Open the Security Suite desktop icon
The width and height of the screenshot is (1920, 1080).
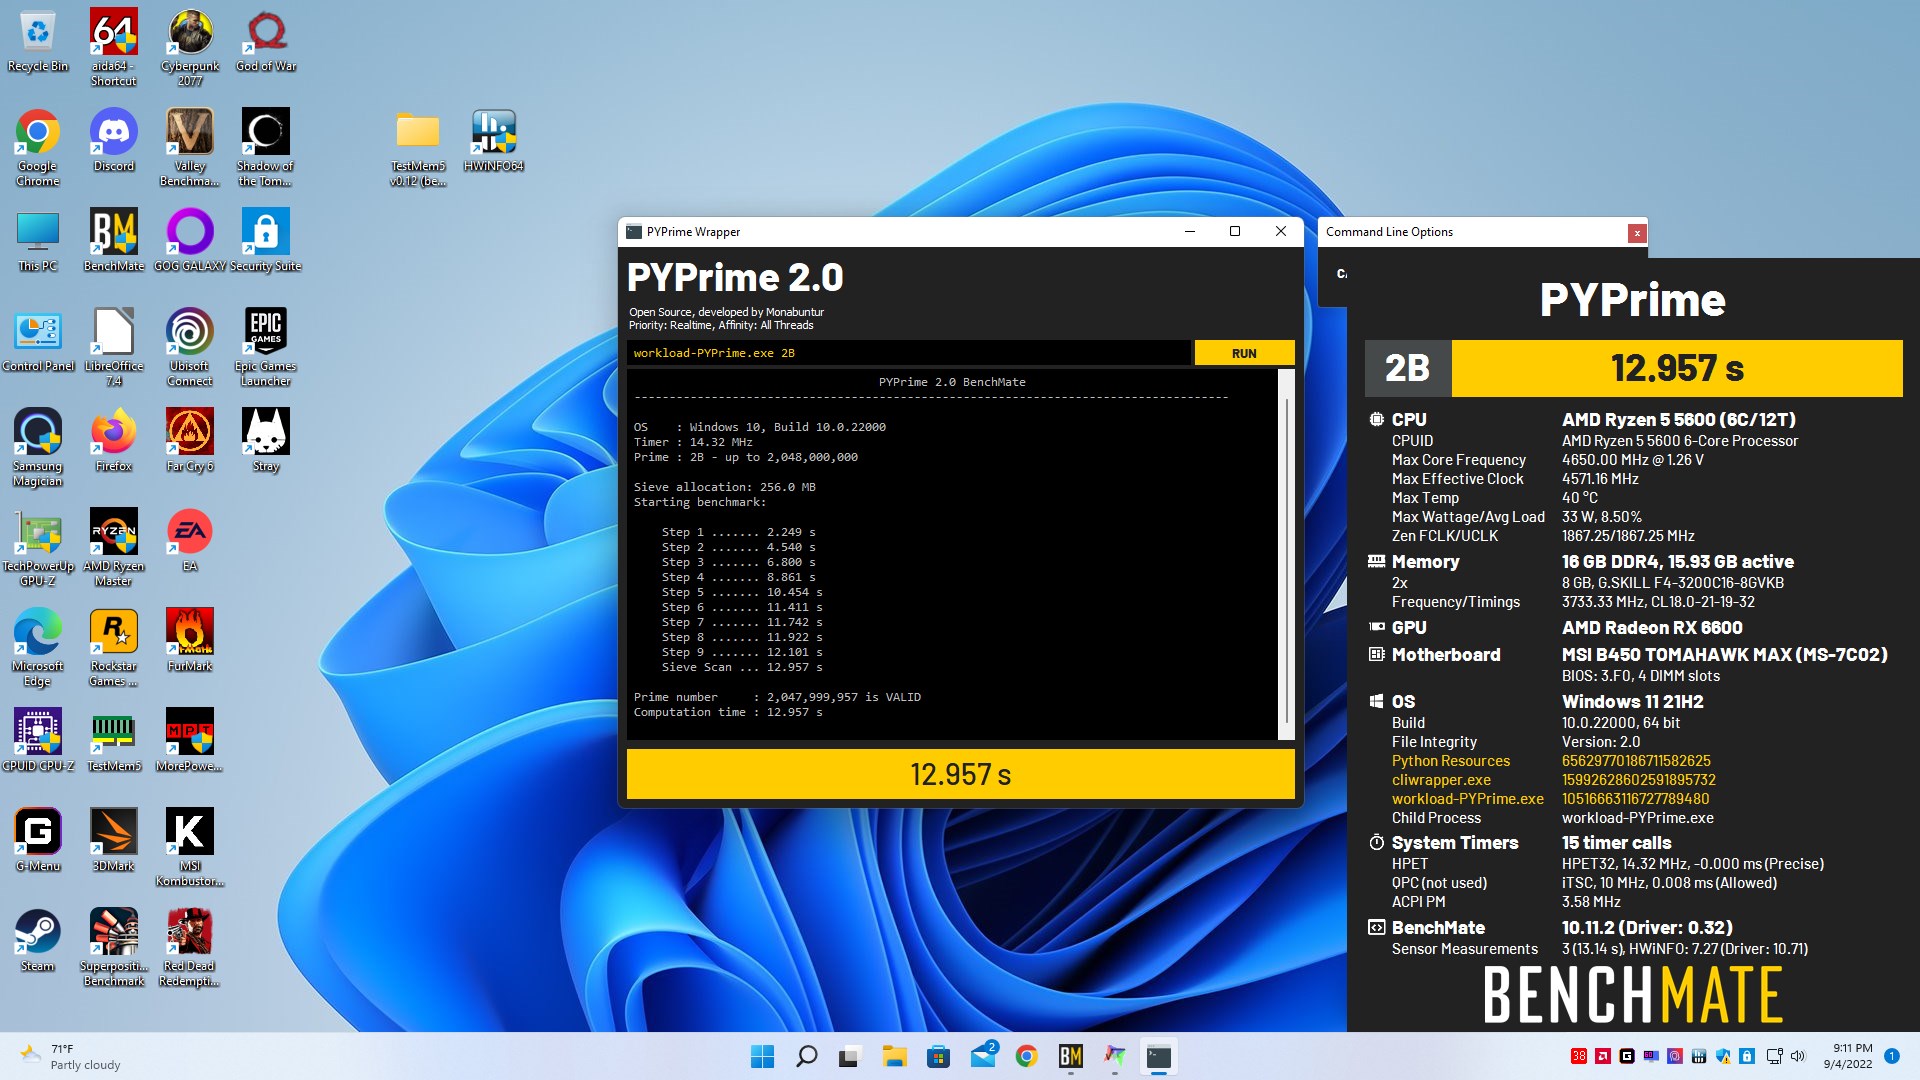coord(266,241)
